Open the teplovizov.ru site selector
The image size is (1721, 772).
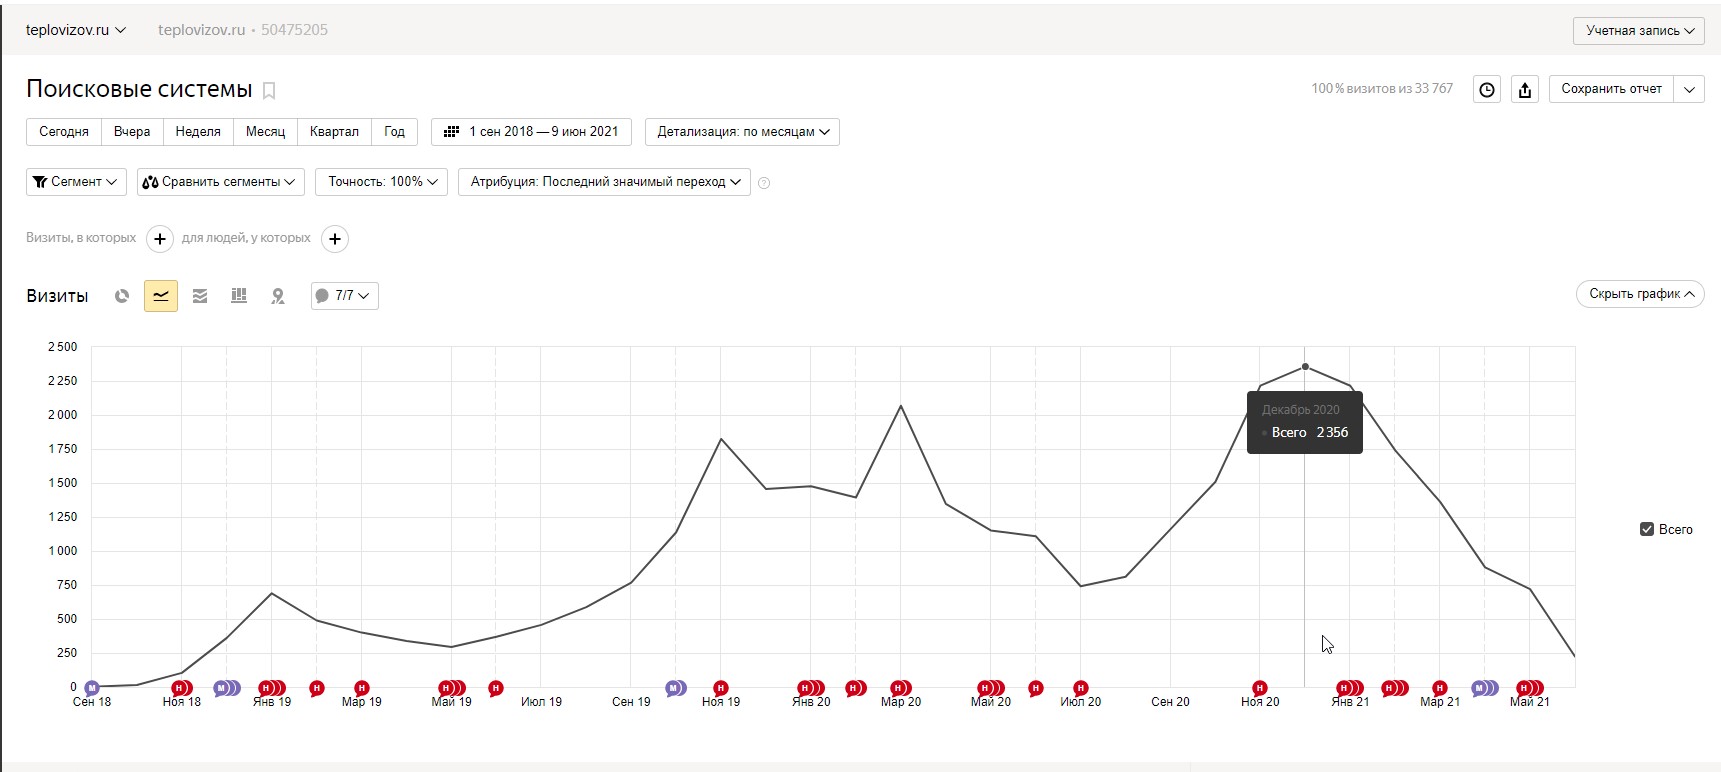tap(76, 30)
